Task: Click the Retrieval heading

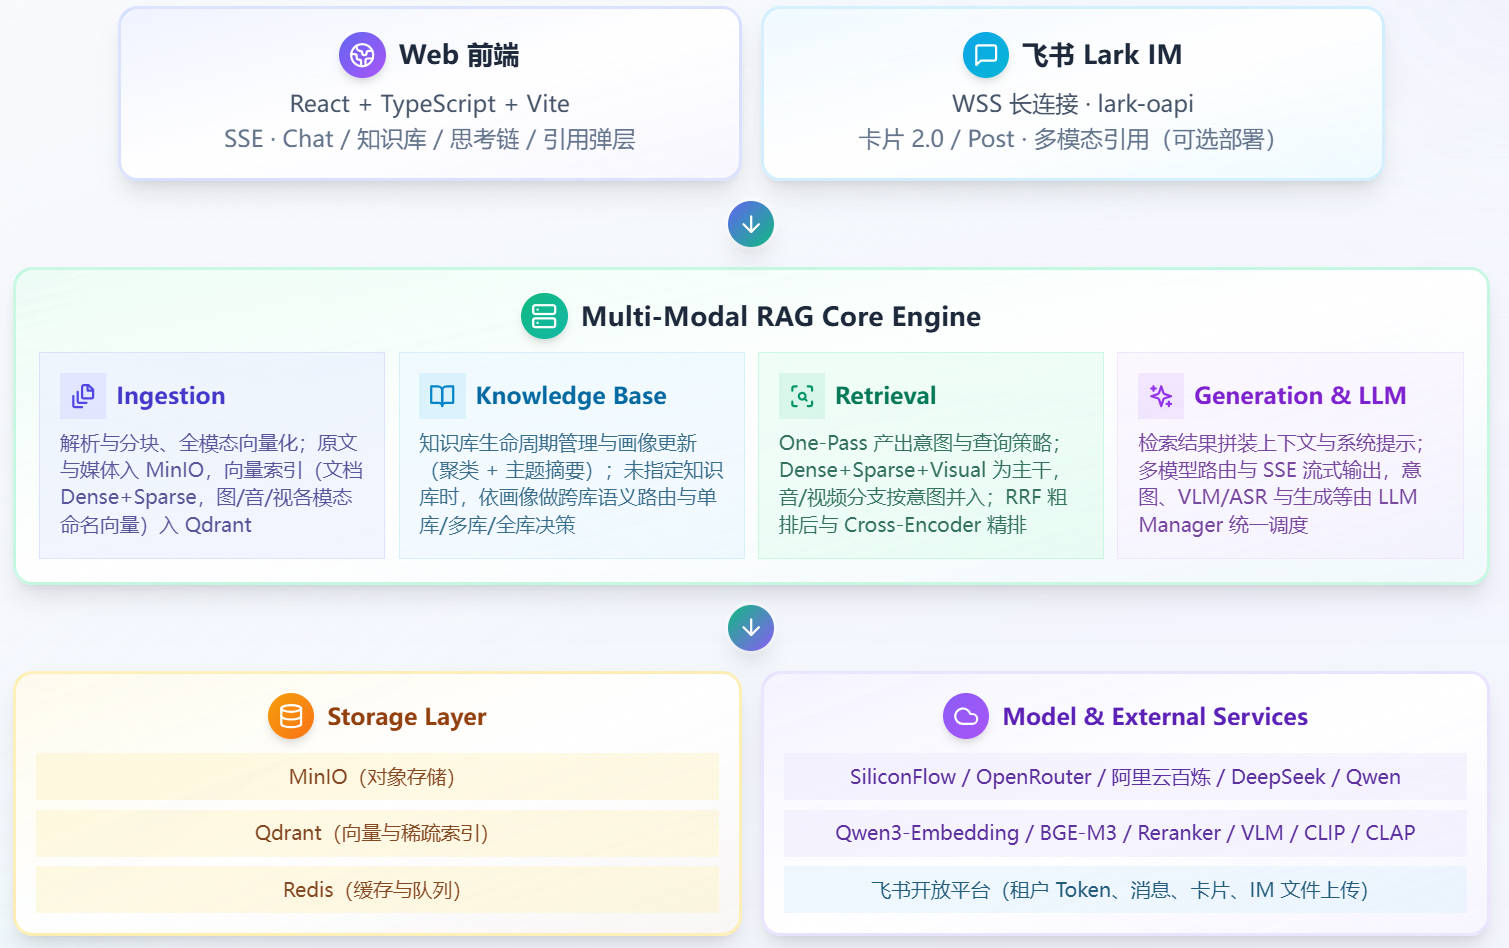Action: pyautogui.click(x=886, y=396)
